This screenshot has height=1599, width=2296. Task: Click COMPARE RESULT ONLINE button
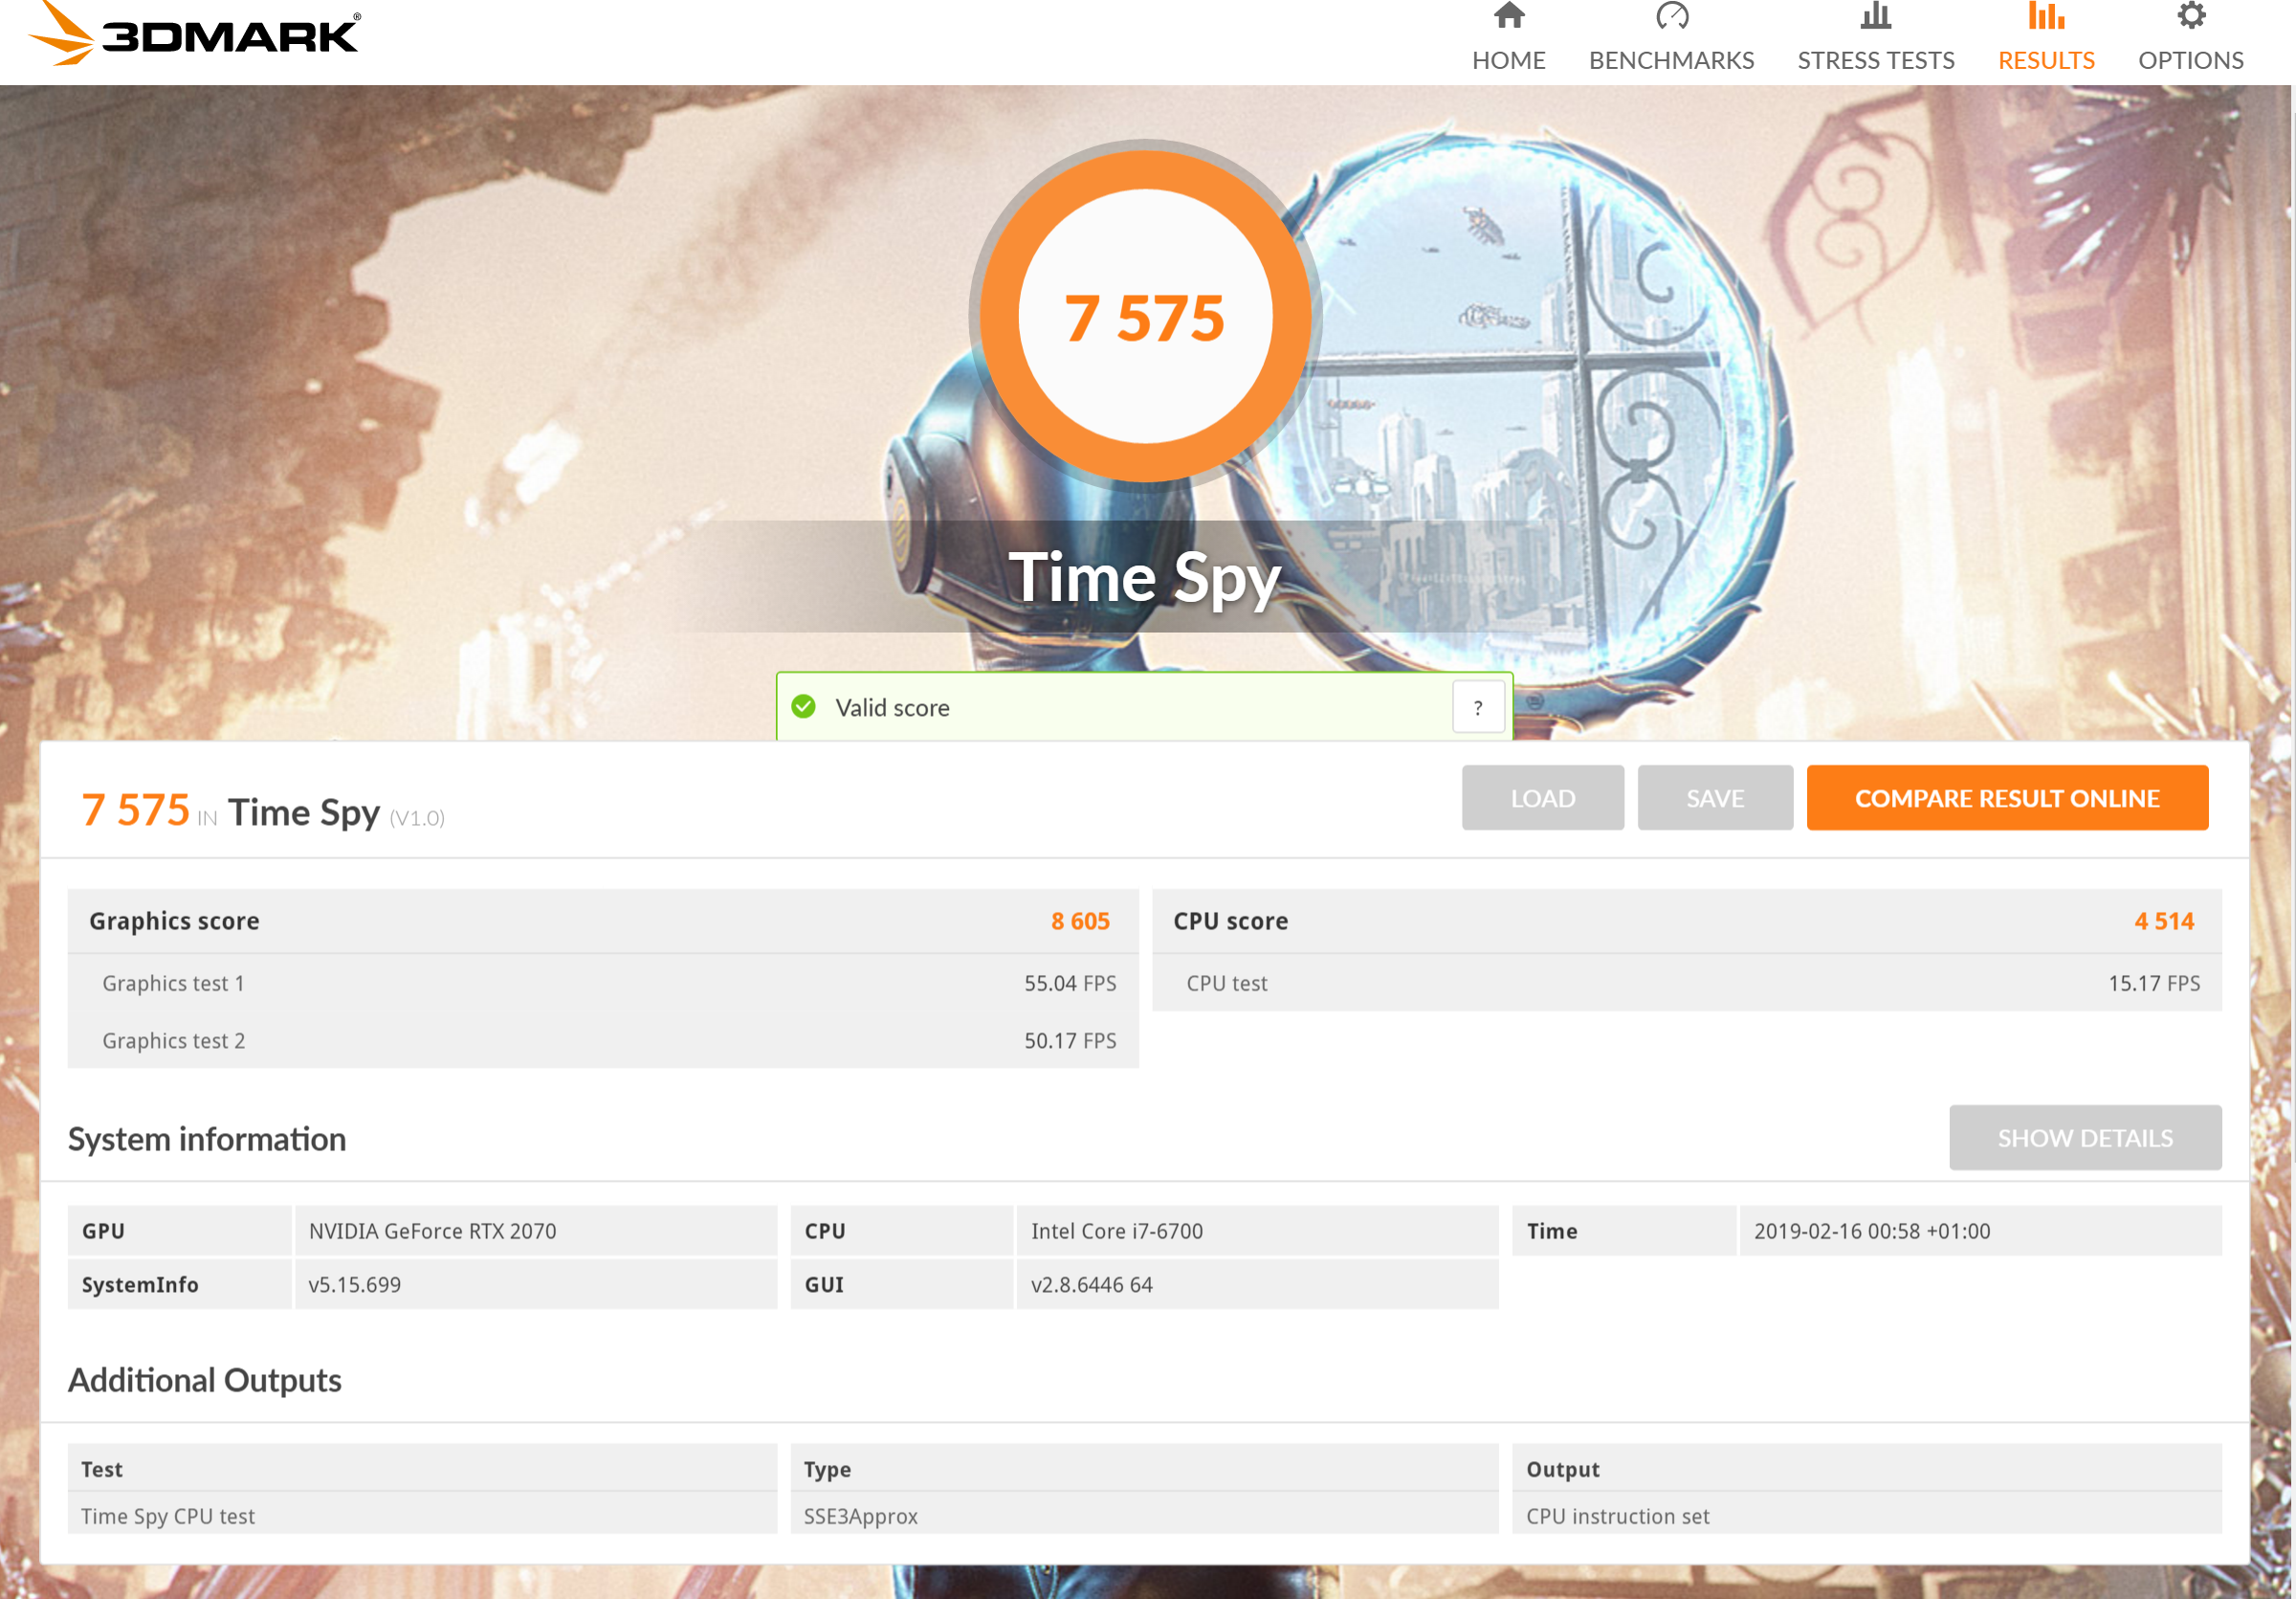pyautogui.click(x=2006, y=798)
